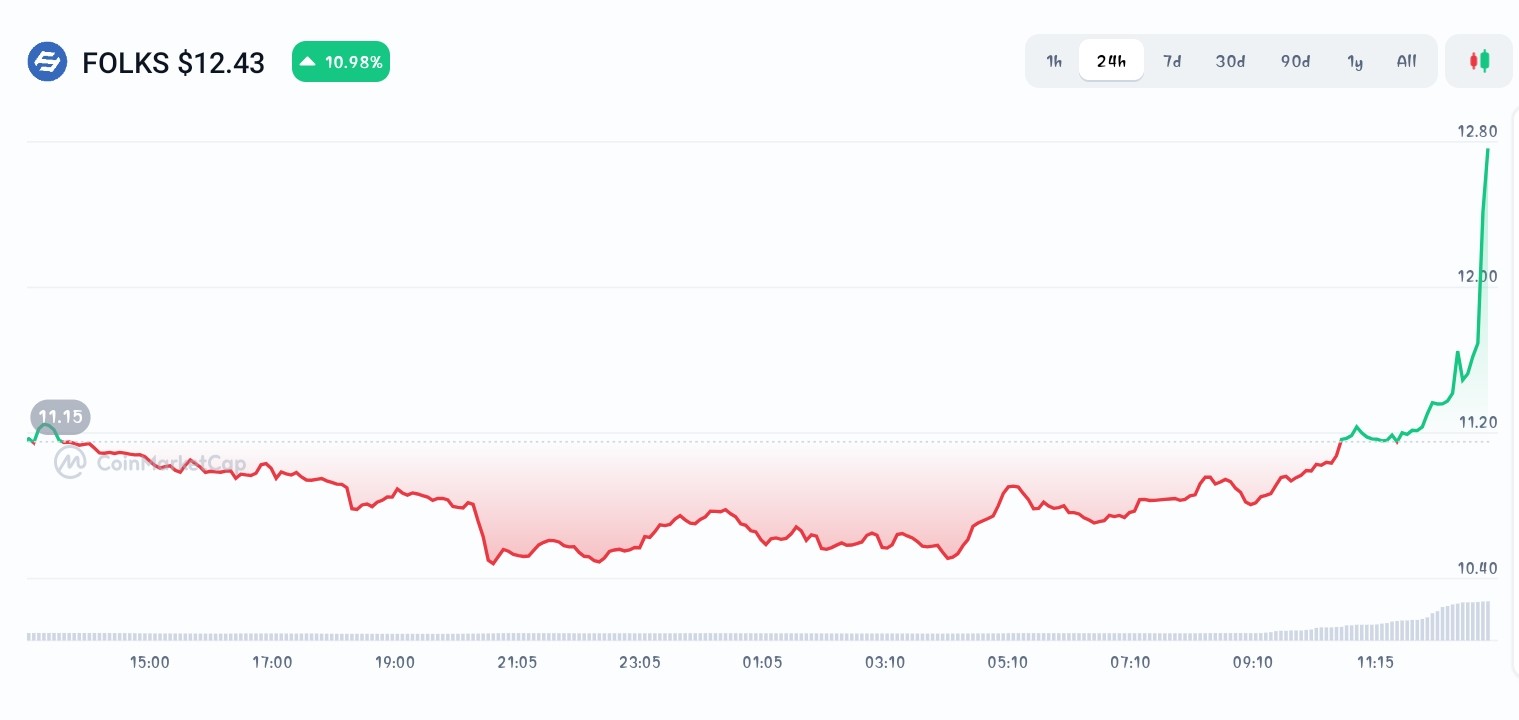Click the 19:00 time axis label
The width and height of the screenshot is (1519, 720).
395,662
